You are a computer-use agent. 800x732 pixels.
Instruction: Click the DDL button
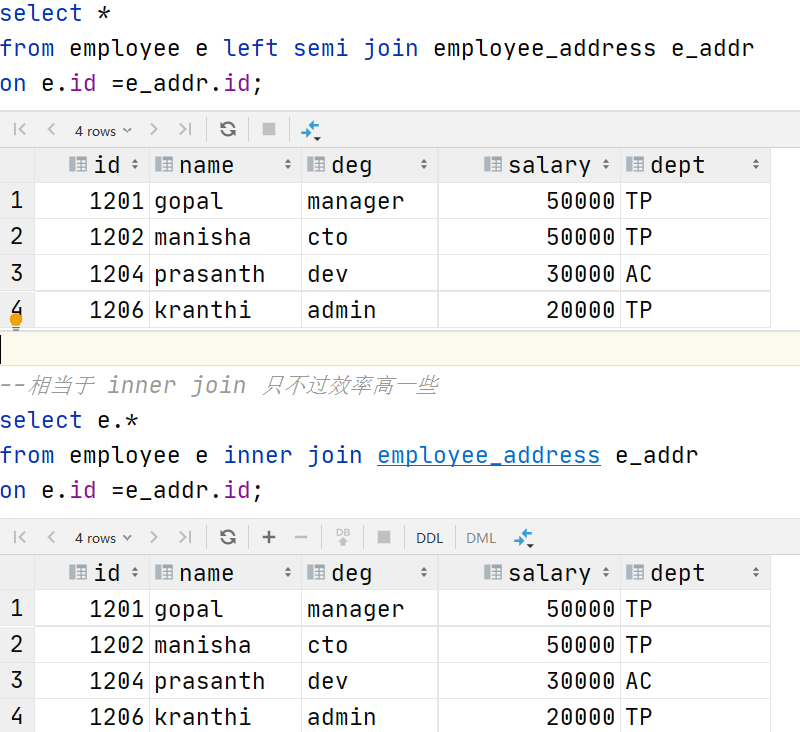click(429, 538)
